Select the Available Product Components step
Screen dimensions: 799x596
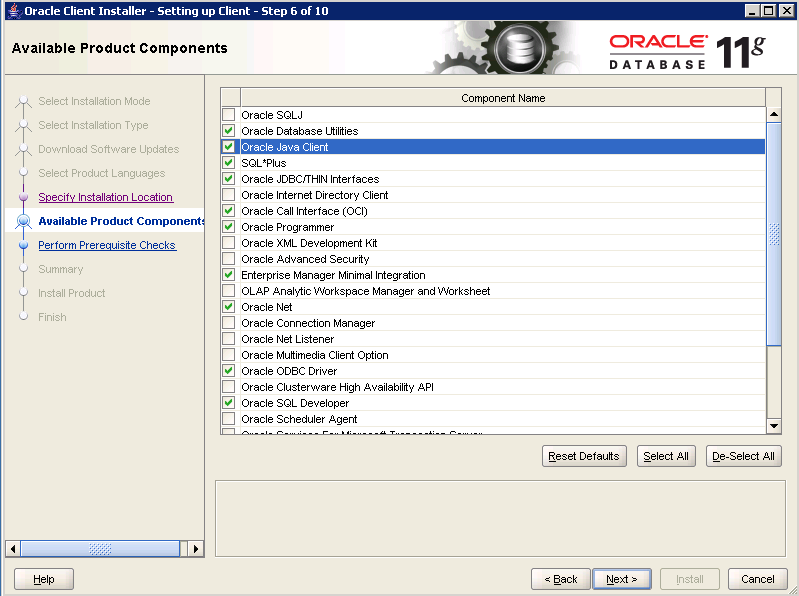click(121, 221)
